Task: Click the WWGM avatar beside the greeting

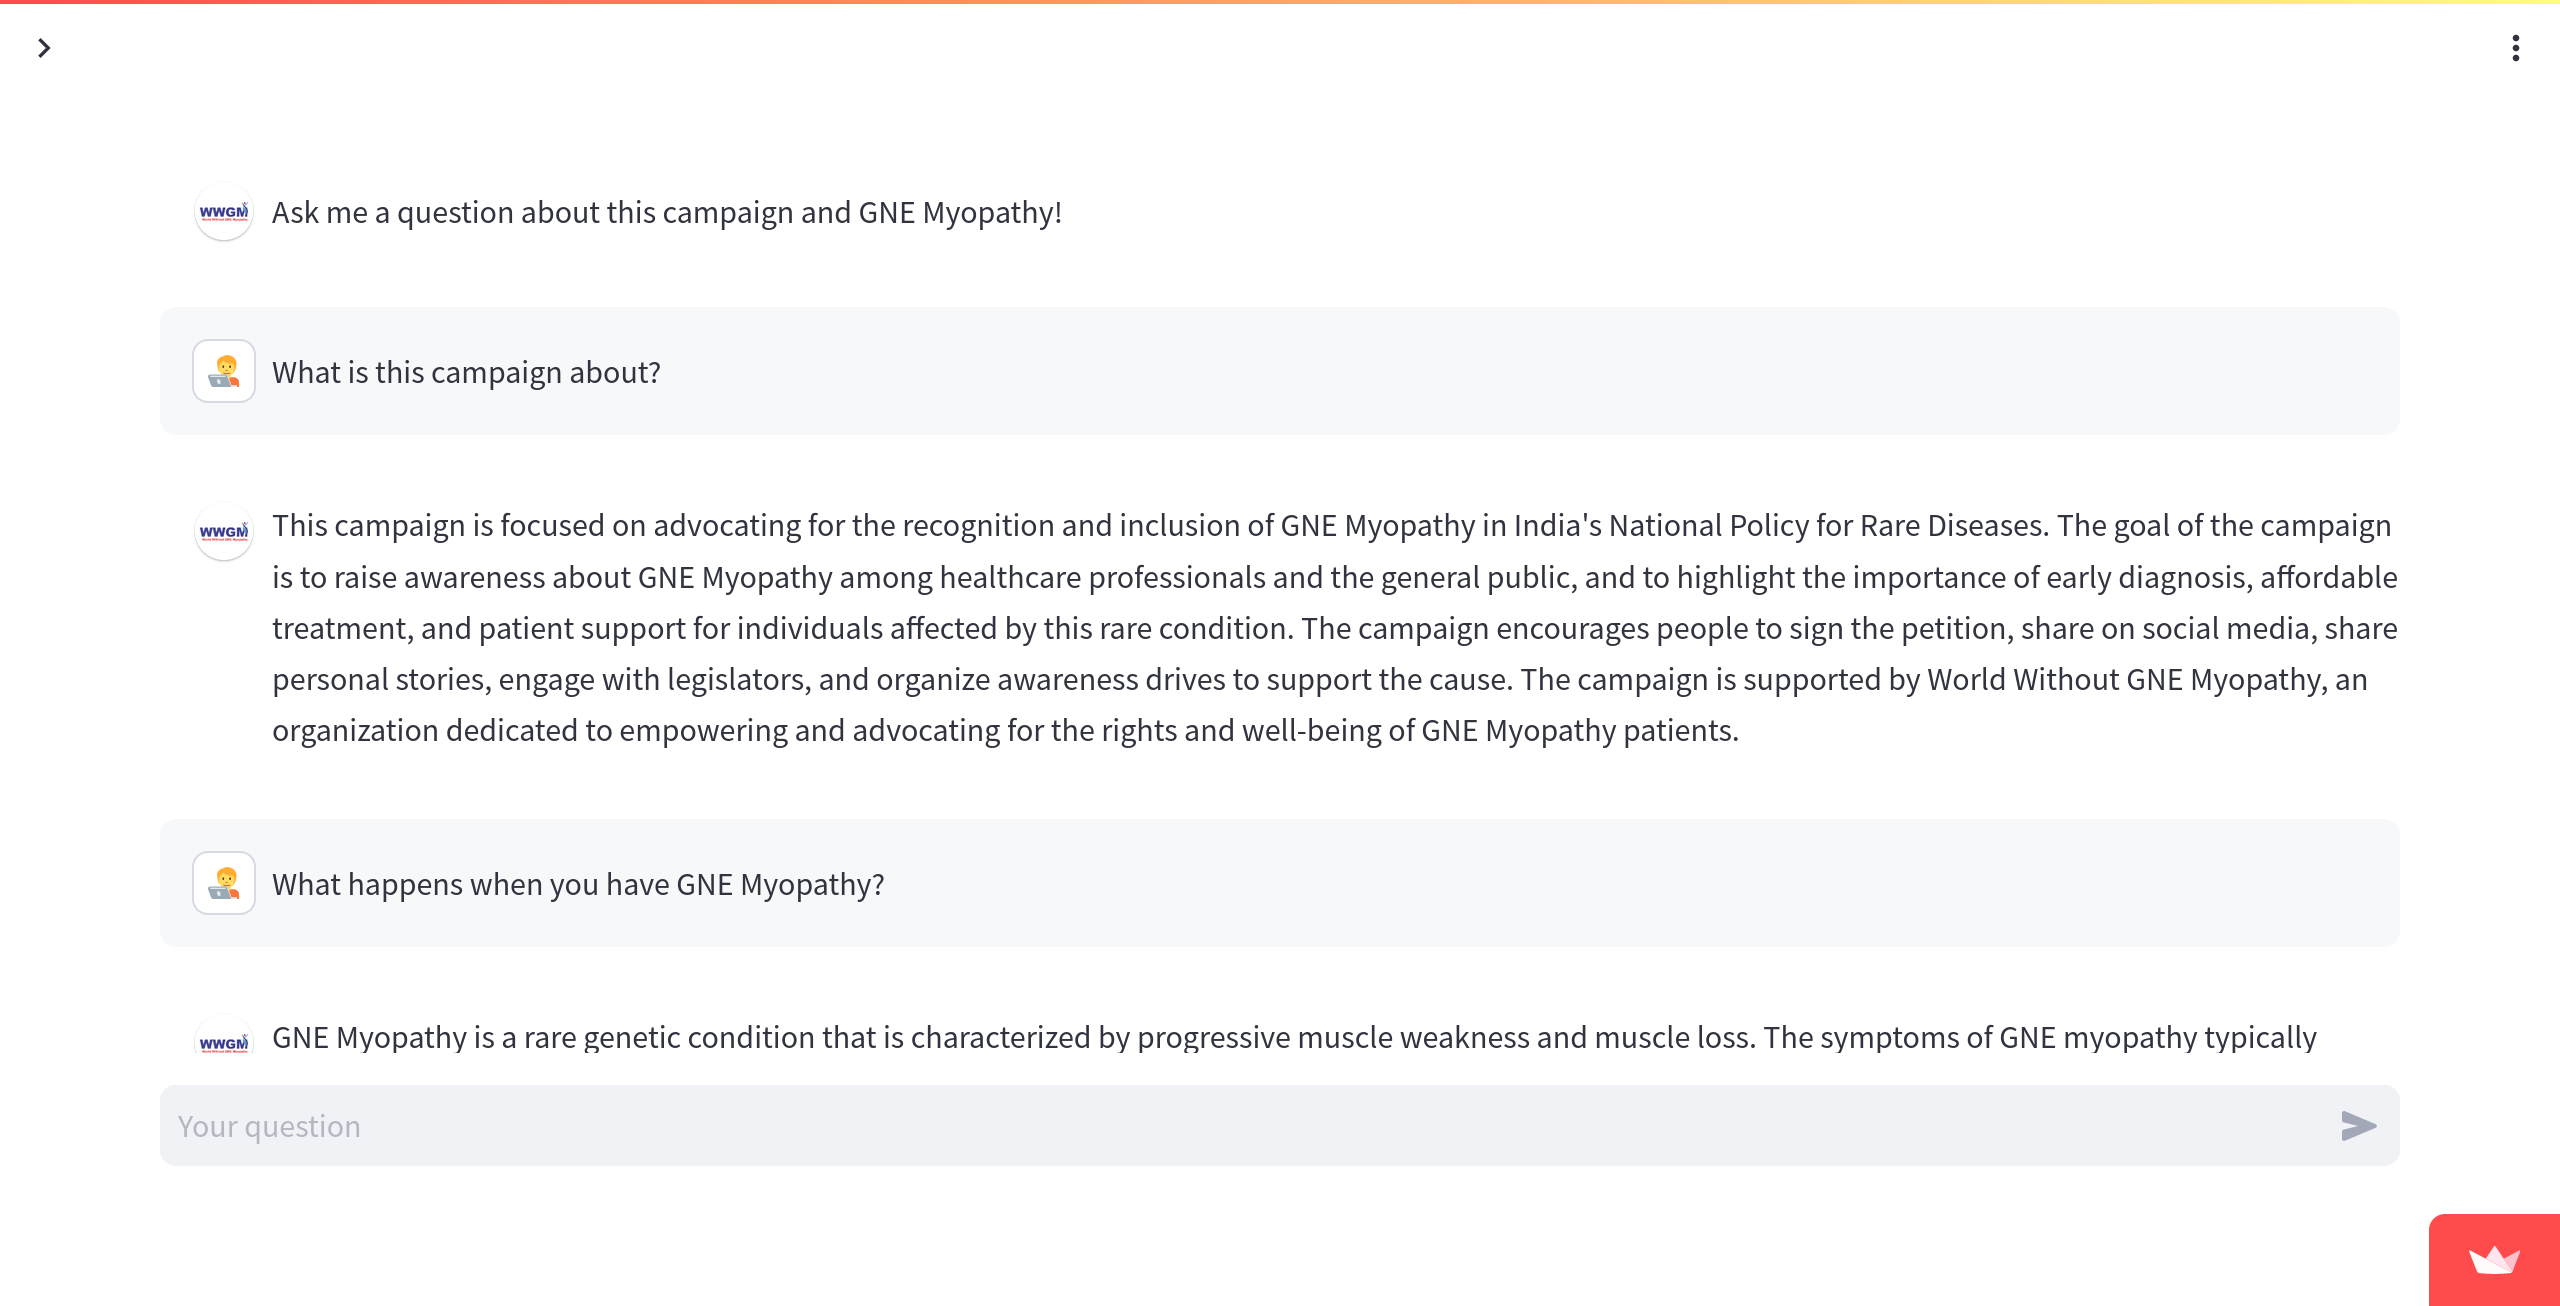Action: [x=223, y=212]
